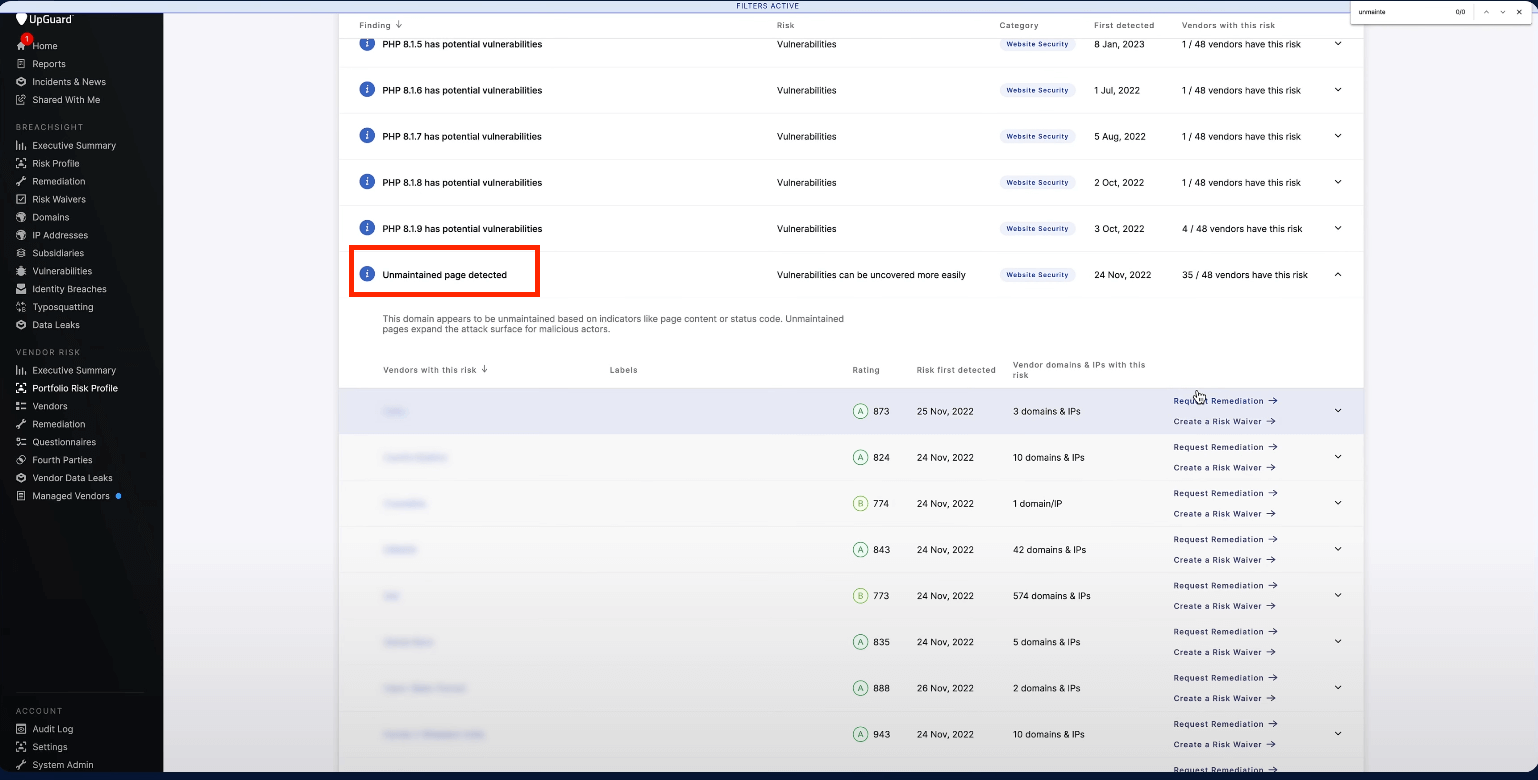
Task: Click the 'Filters Active' banner
Action: click(767, 6)
